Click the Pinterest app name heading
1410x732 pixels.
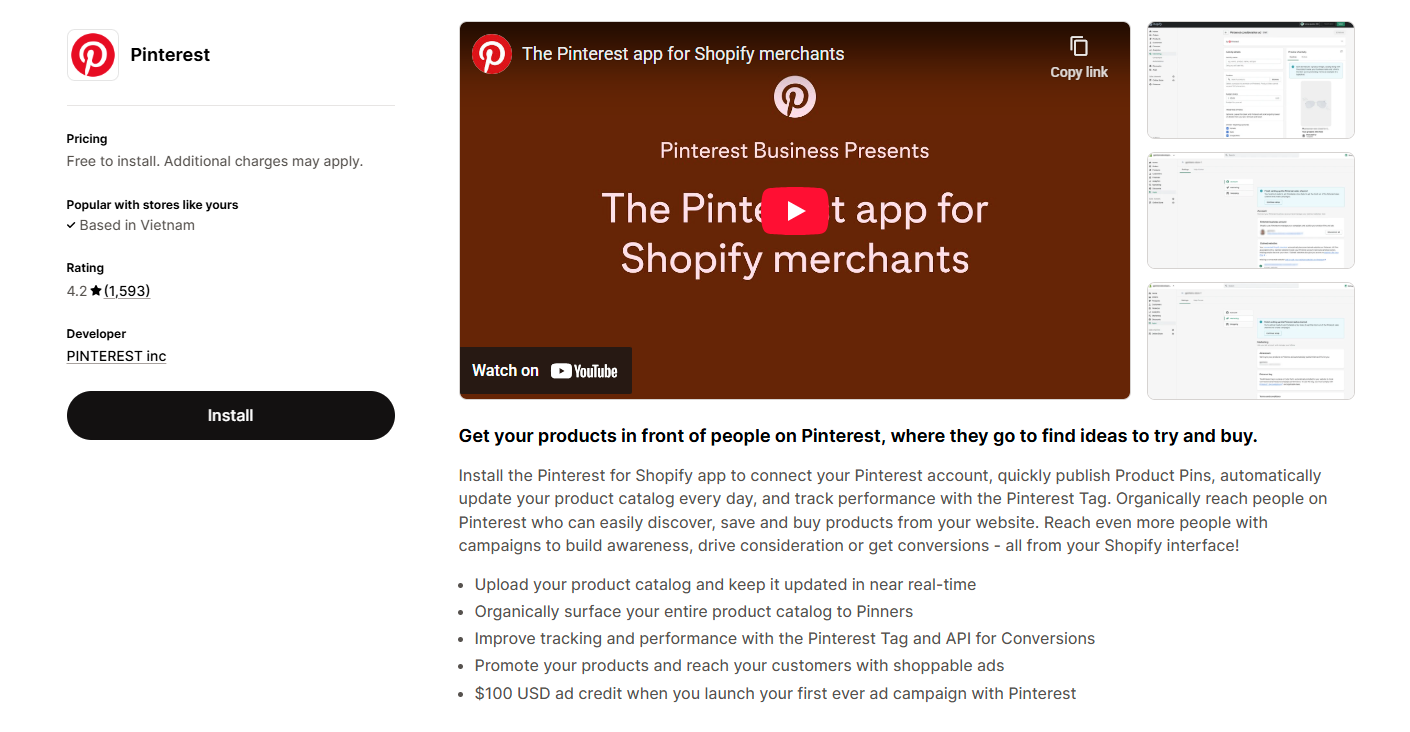pyautogui.click(x=170, y=54)
